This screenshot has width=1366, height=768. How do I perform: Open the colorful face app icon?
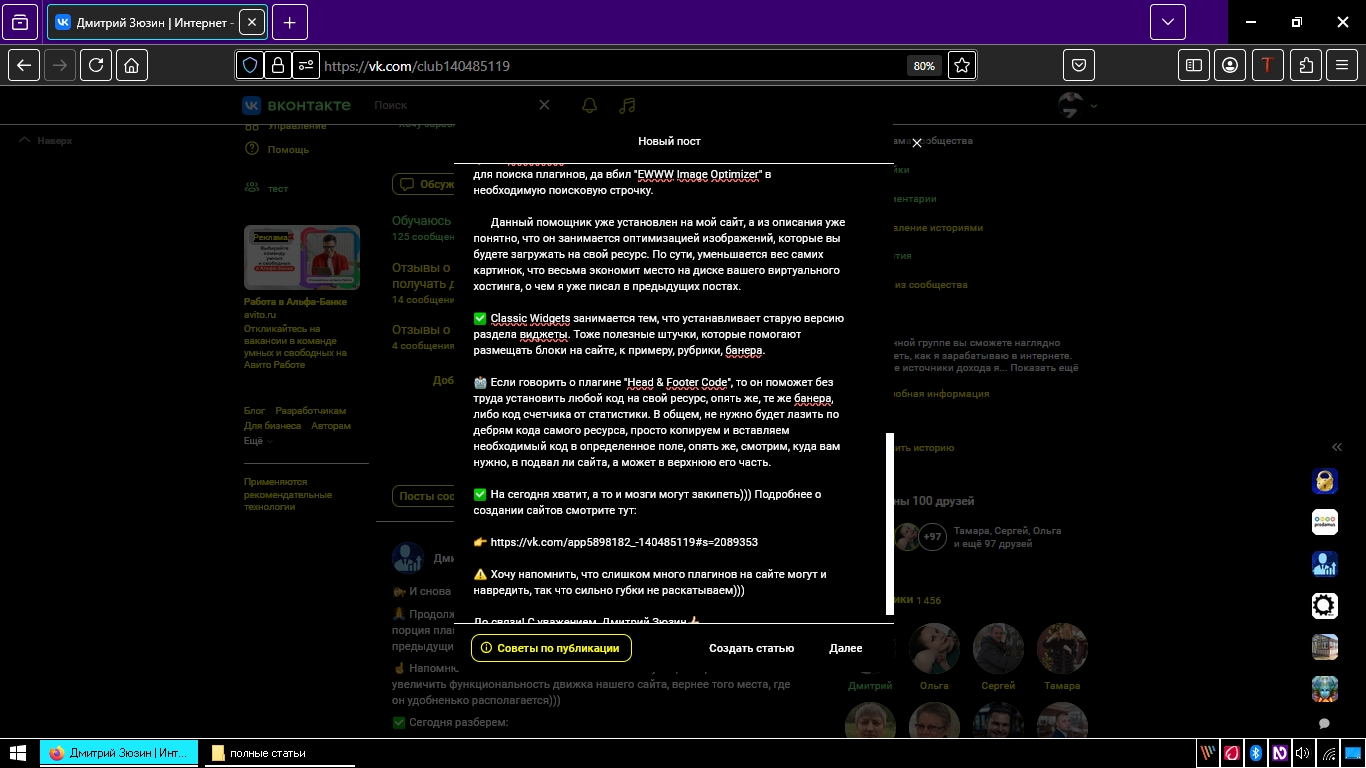coord(1325,688)
